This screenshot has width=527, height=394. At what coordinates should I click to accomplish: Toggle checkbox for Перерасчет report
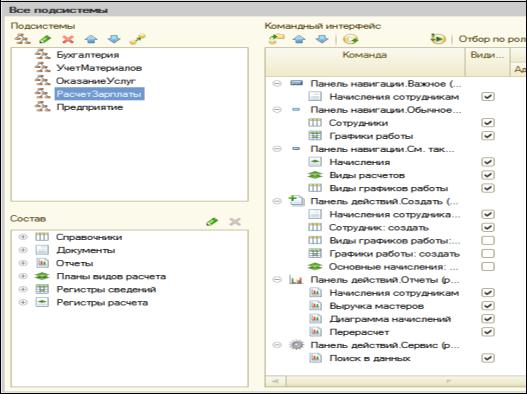click(x=488, y=332)
